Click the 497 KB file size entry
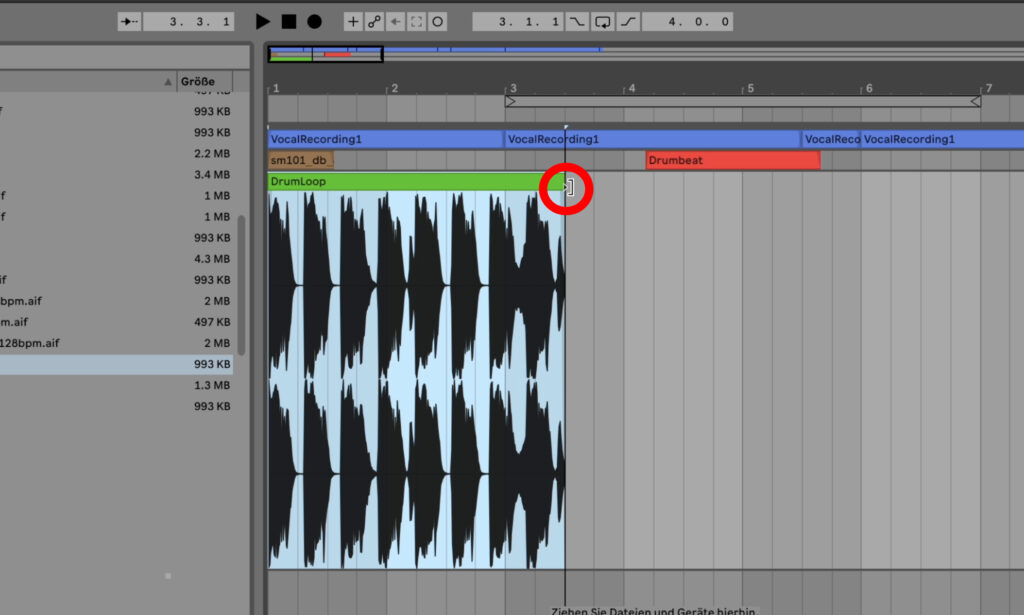The height and width of the screenshot is (615, 1024). 212,322
